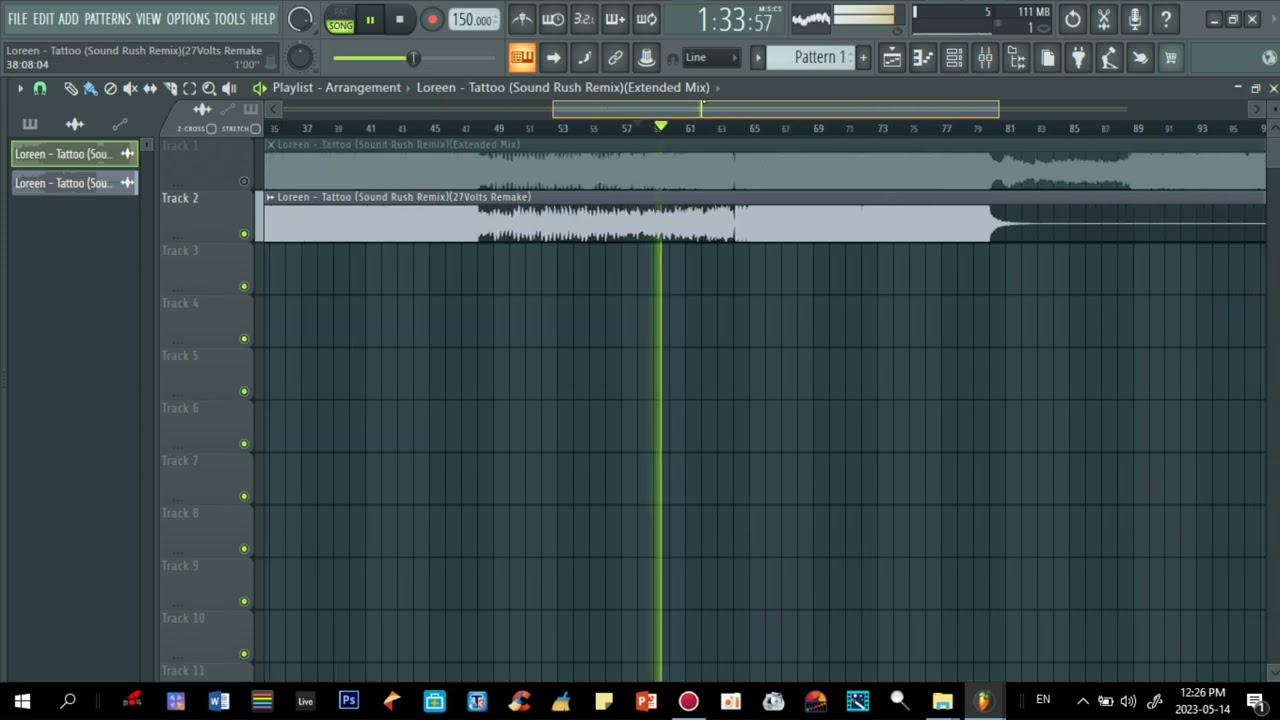
Task: Select the draw pencil tool
Action: pos(70,89)
